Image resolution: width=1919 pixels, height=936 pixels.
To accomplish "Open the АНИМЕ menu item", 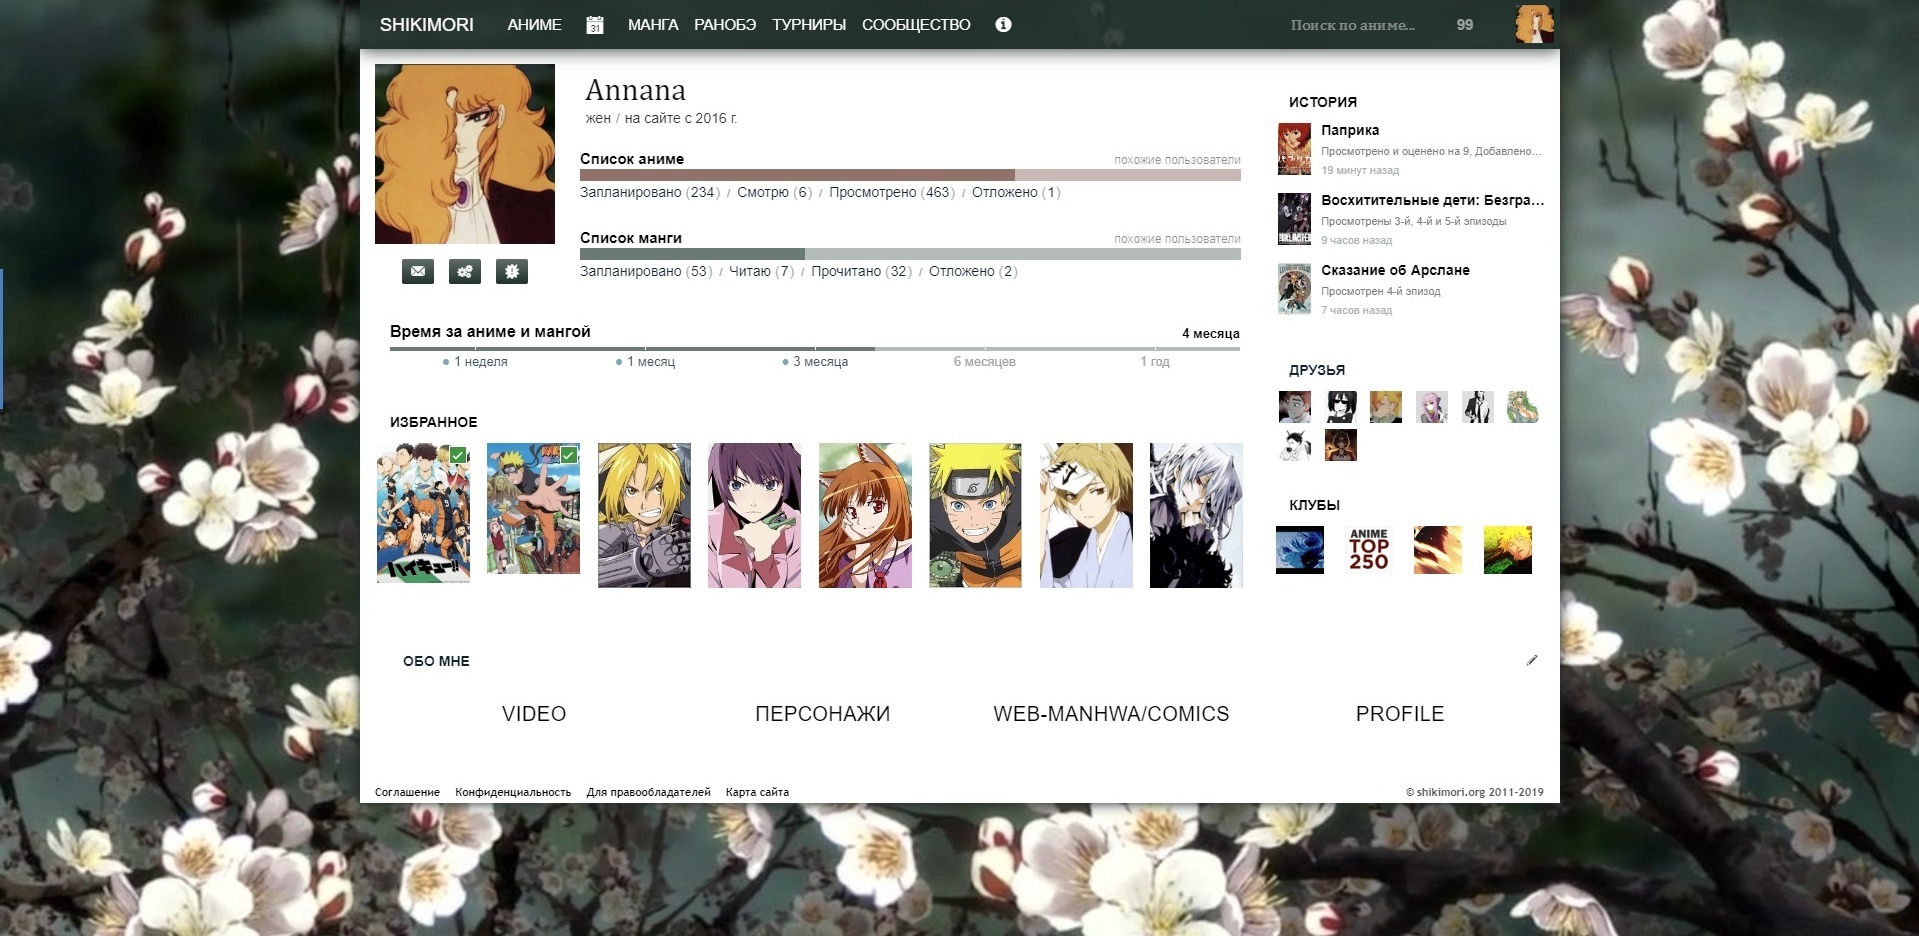I will point(534,25).
